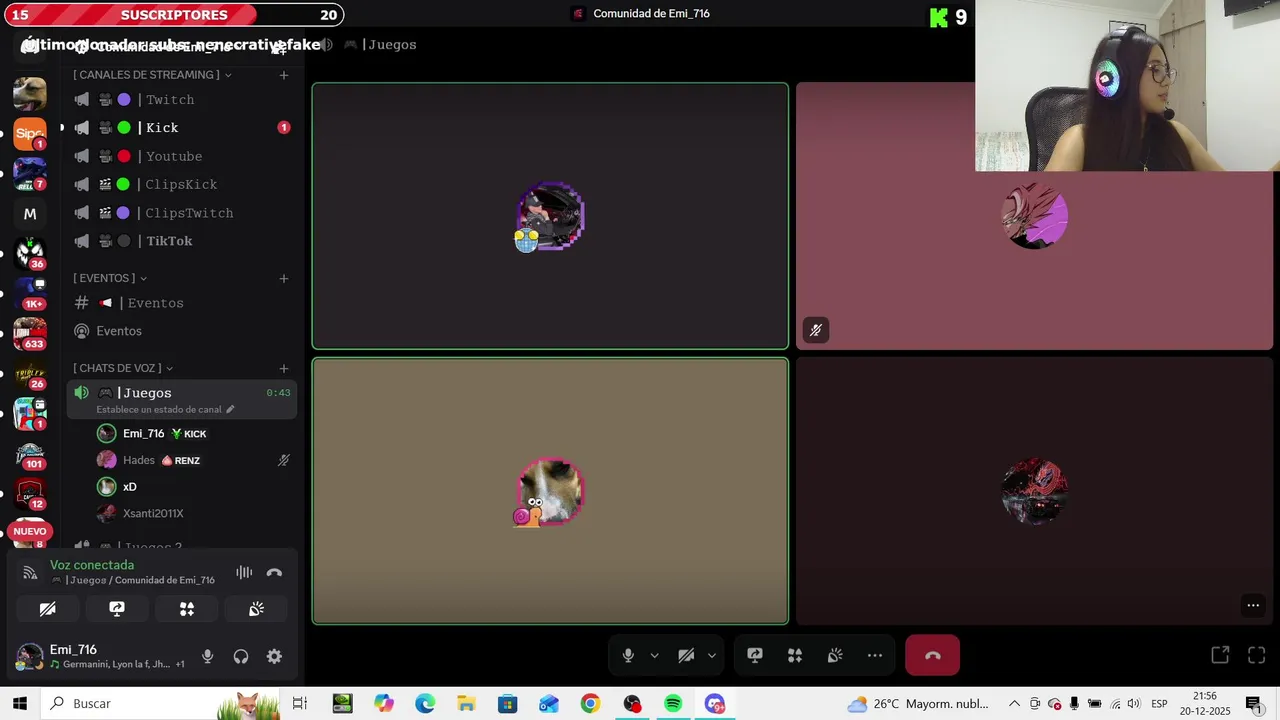Disconnect using the small voice panel hang-up icon
This screenshot has height=720, width=1280.
coord(274,572)
